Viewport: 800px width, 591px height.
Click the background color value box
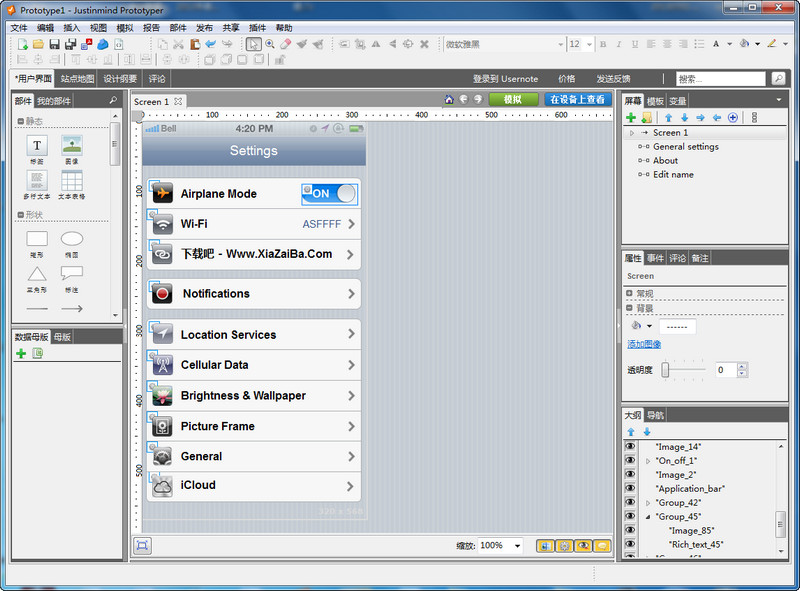coord(678,327)
